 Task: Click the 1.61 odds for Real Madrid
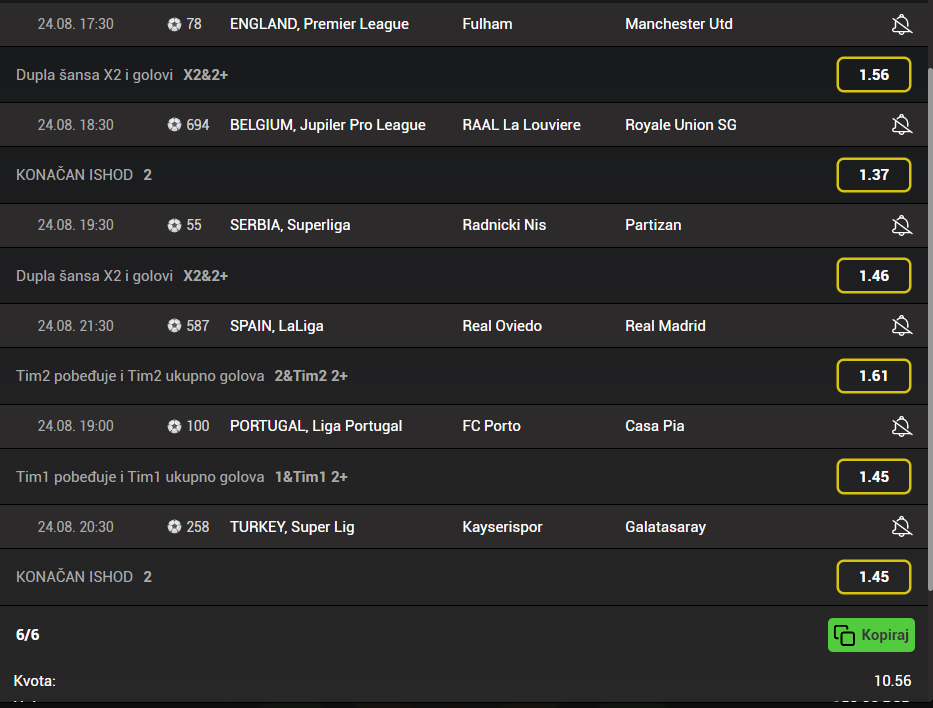coord(873,376)
